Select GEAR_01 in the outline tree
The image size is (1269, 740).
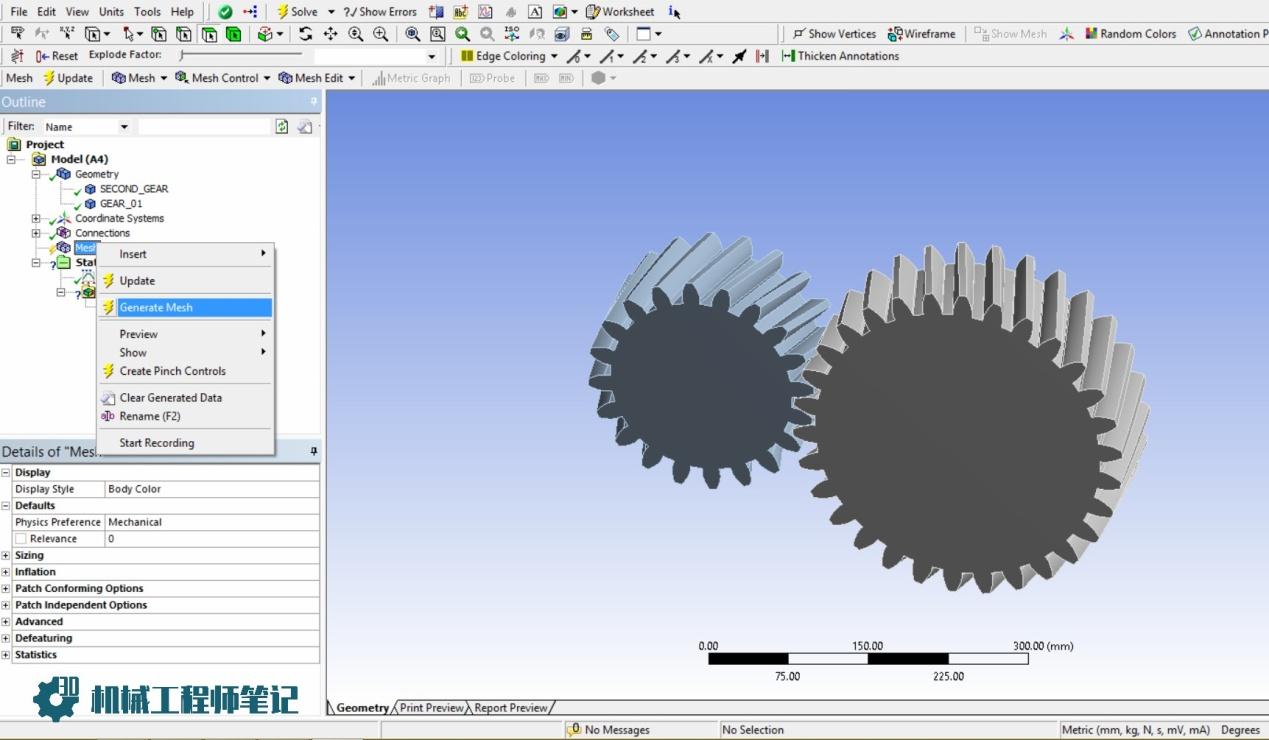(121, 204)
